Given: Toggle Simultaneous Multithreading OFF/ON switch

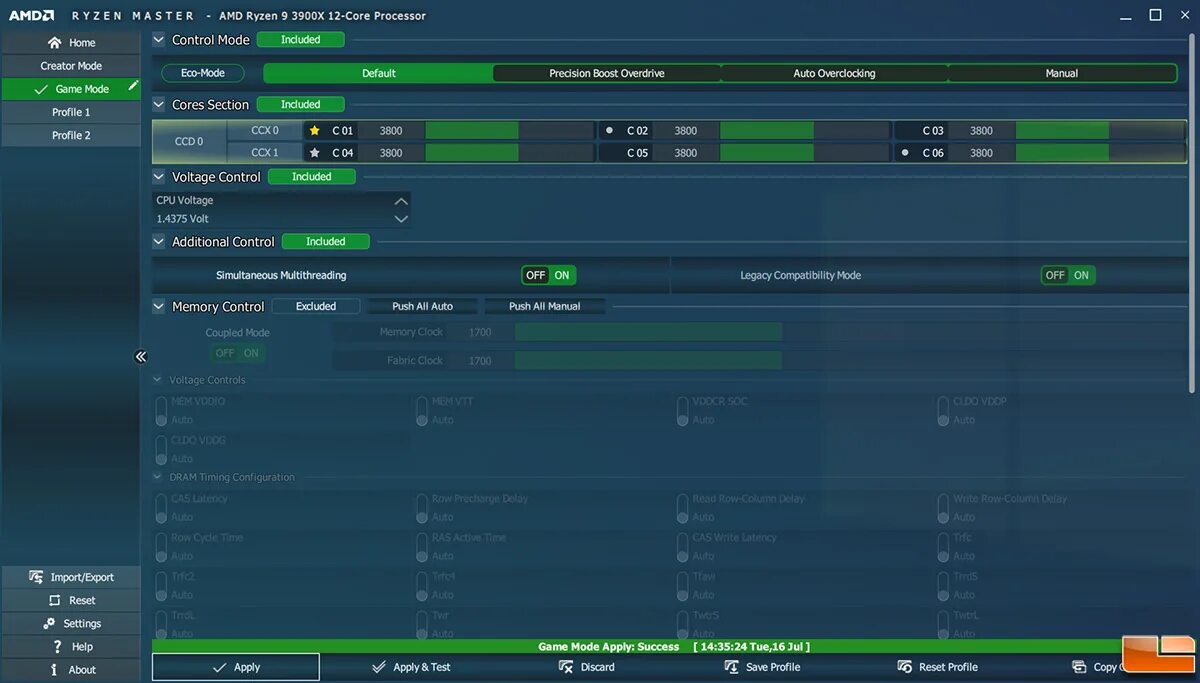Looking at the screenshot, I should pos(548,275).
